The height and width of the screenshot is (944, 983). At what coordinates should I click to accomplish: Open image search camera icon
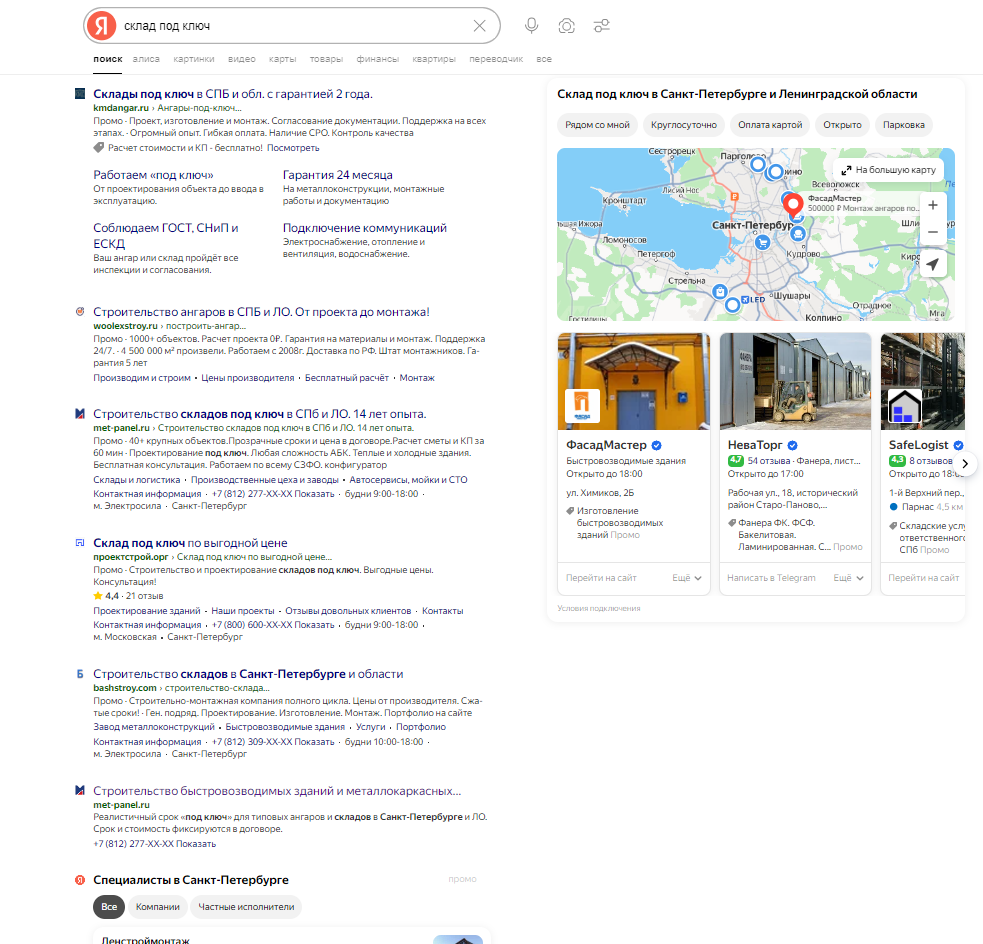pos(567,26)
